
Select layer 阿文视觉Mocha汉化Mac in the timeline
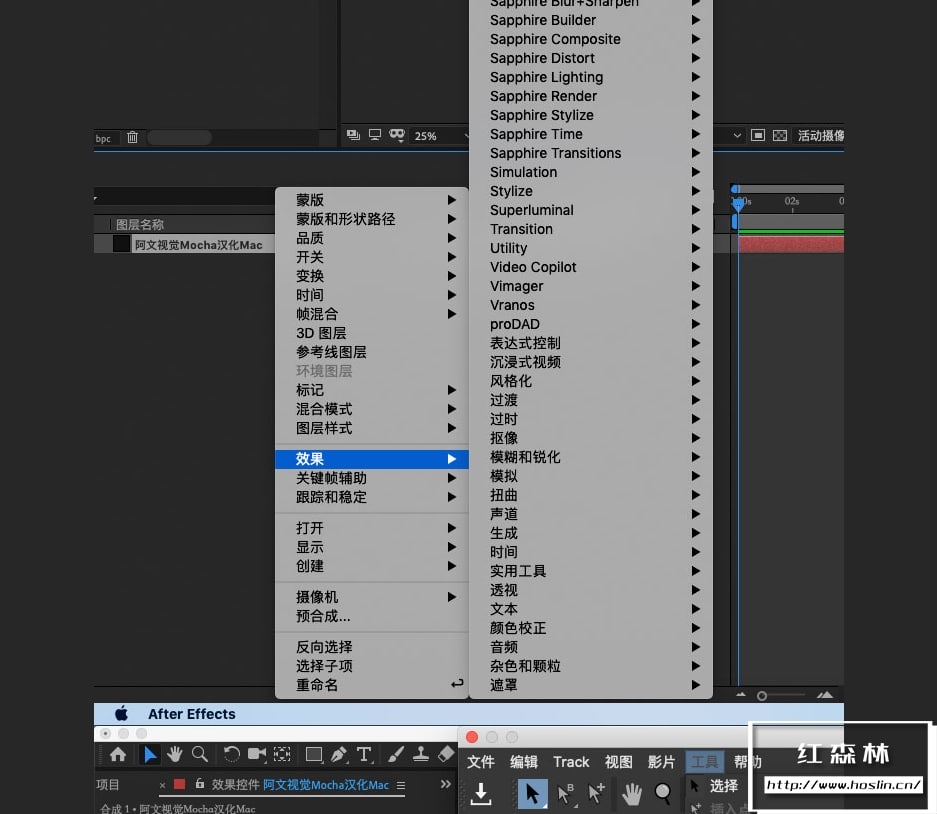pyautogui.click(x=198, y=245)
